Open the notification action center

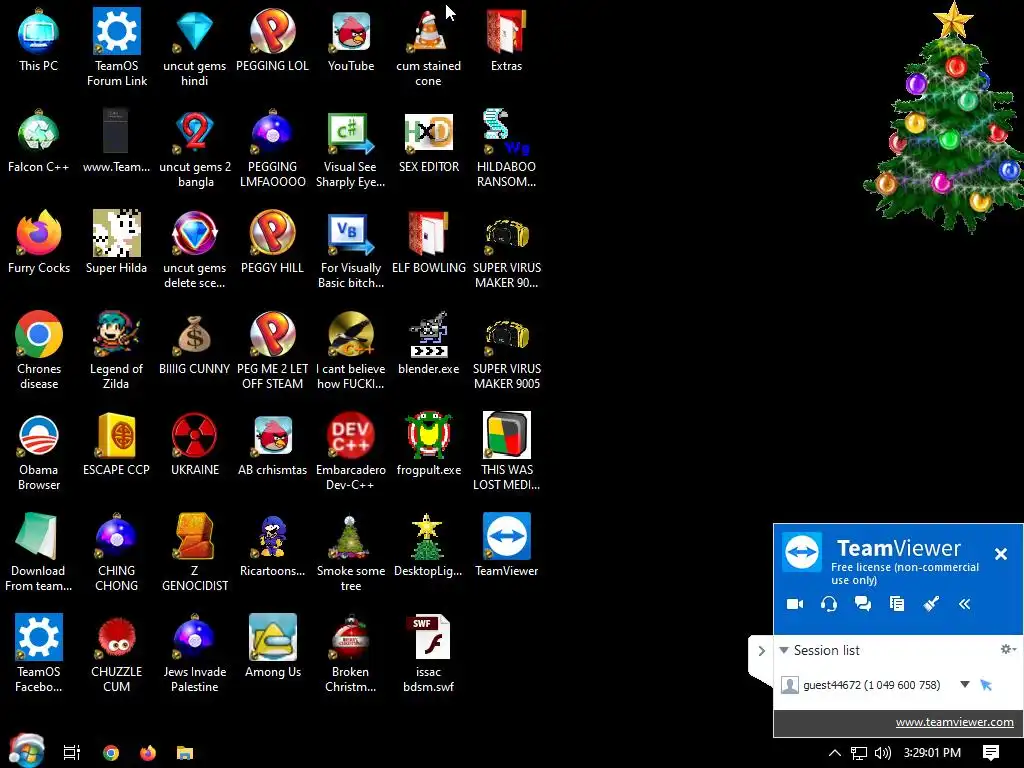pos(991,753)
